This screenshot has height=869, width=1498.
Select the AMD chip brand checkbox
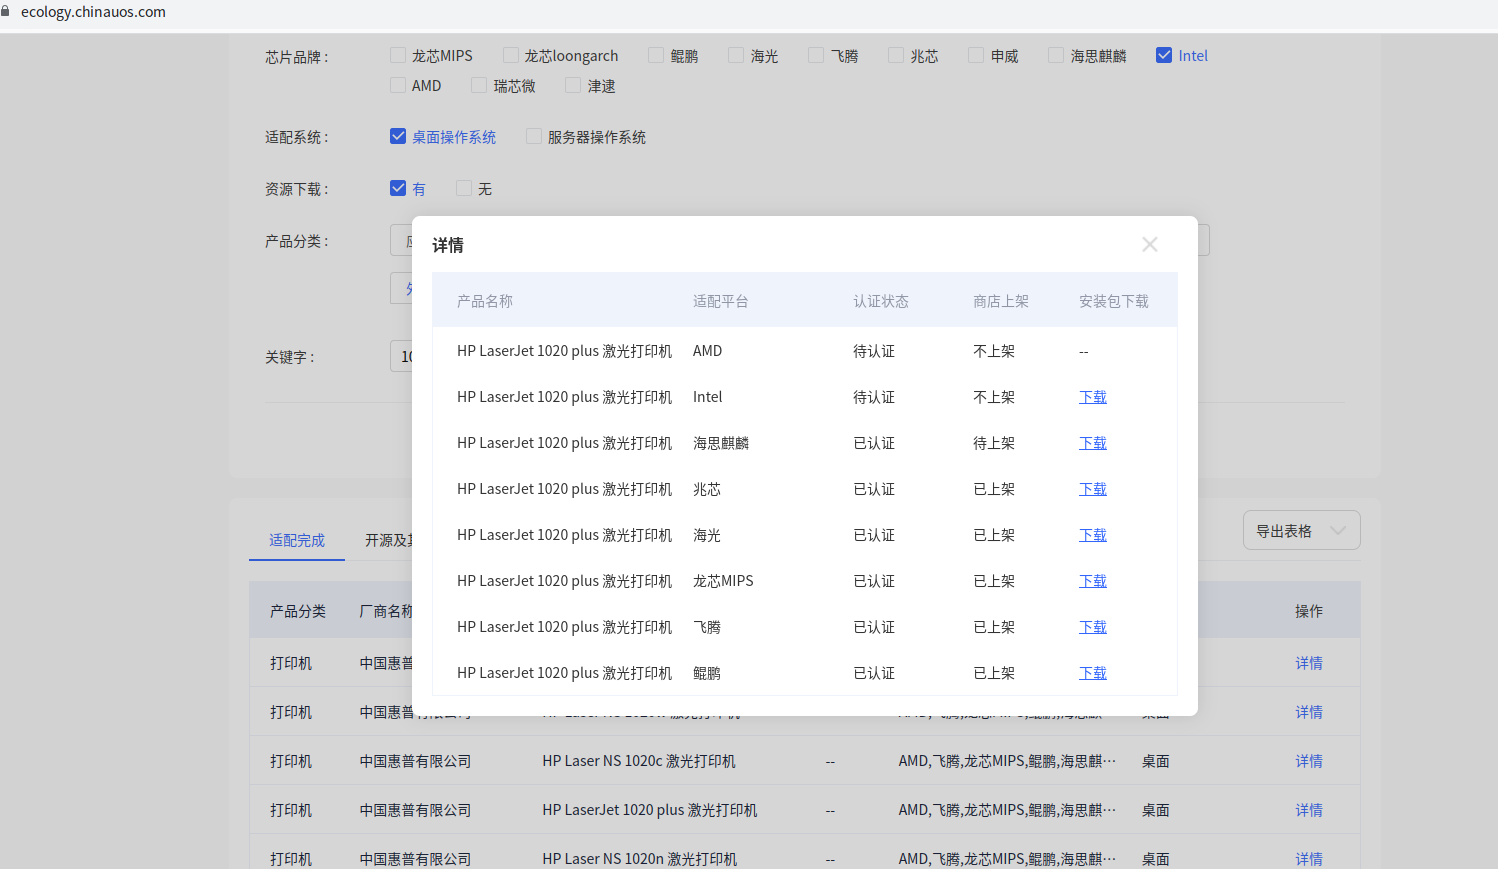398,86
